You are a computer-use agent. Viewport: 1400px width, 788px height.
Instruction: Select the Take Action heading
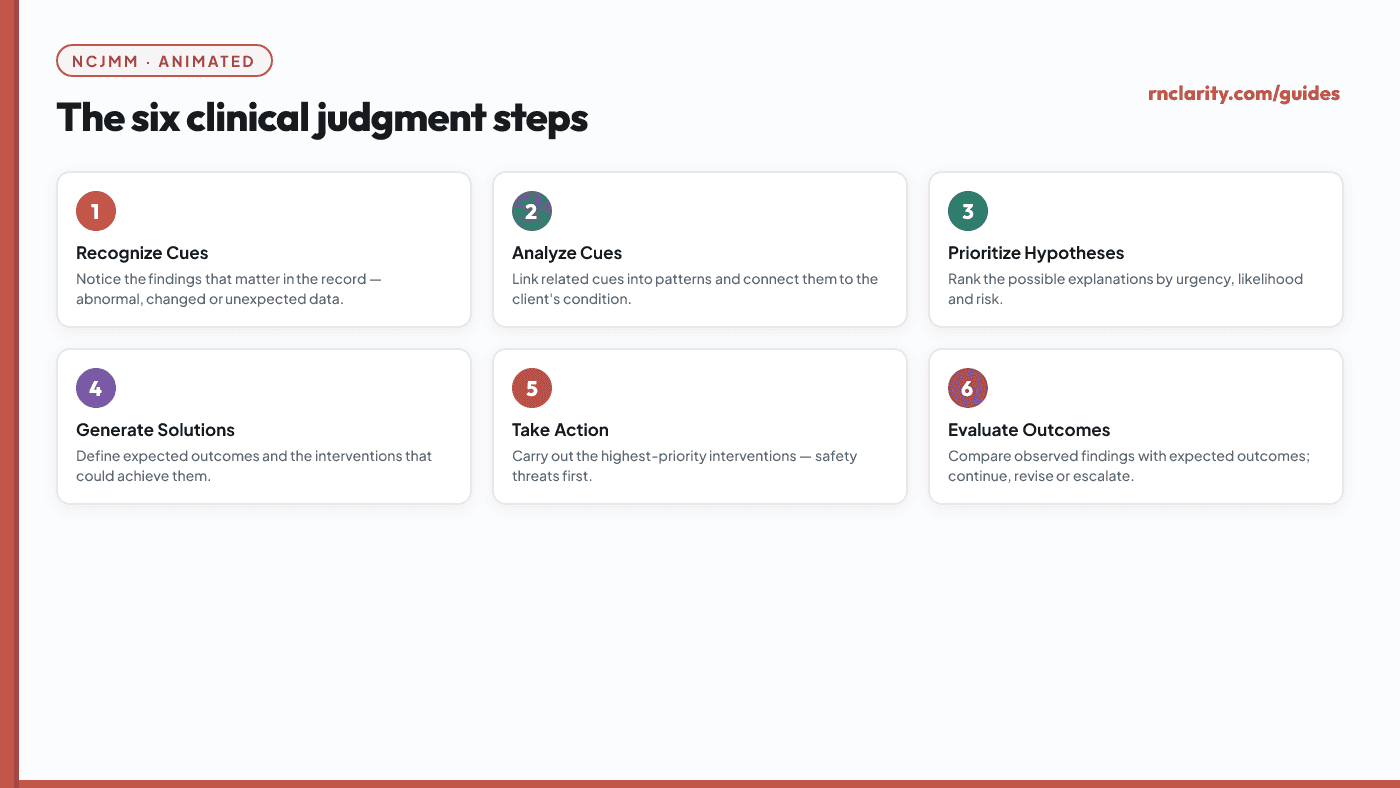560,430
